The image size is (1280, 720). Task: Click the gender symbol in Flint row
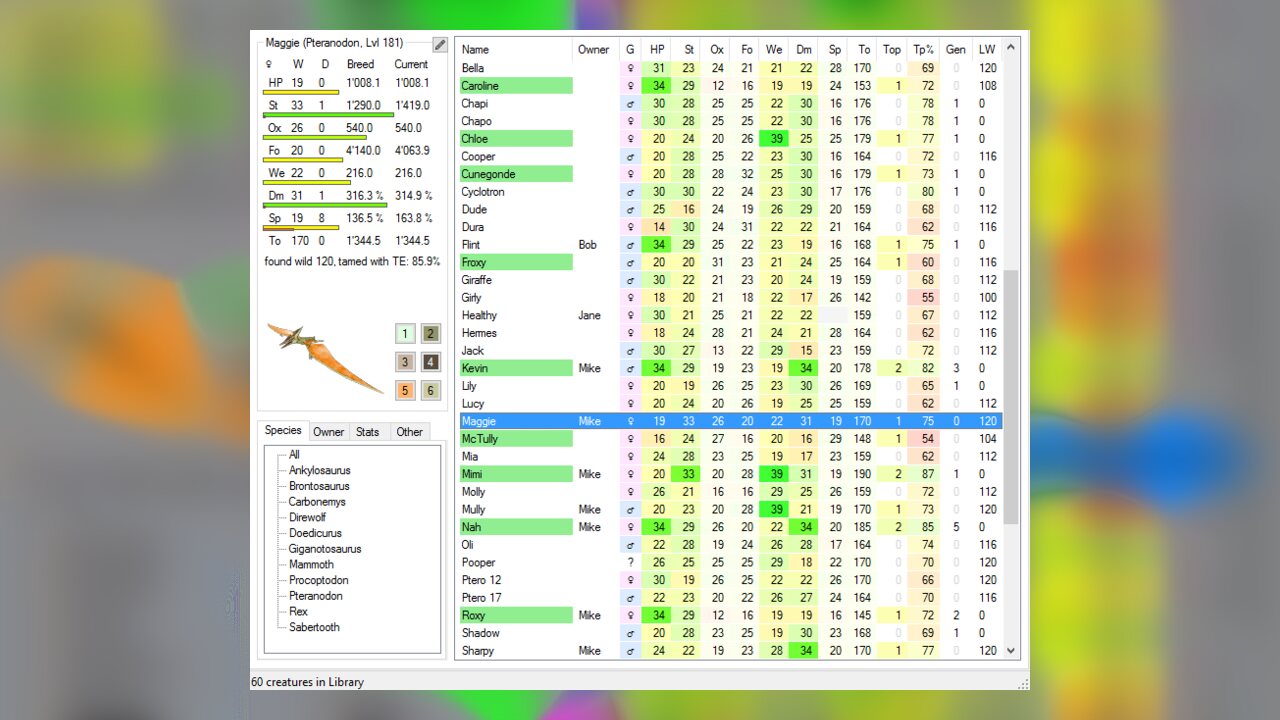click(x=630, y=245)
